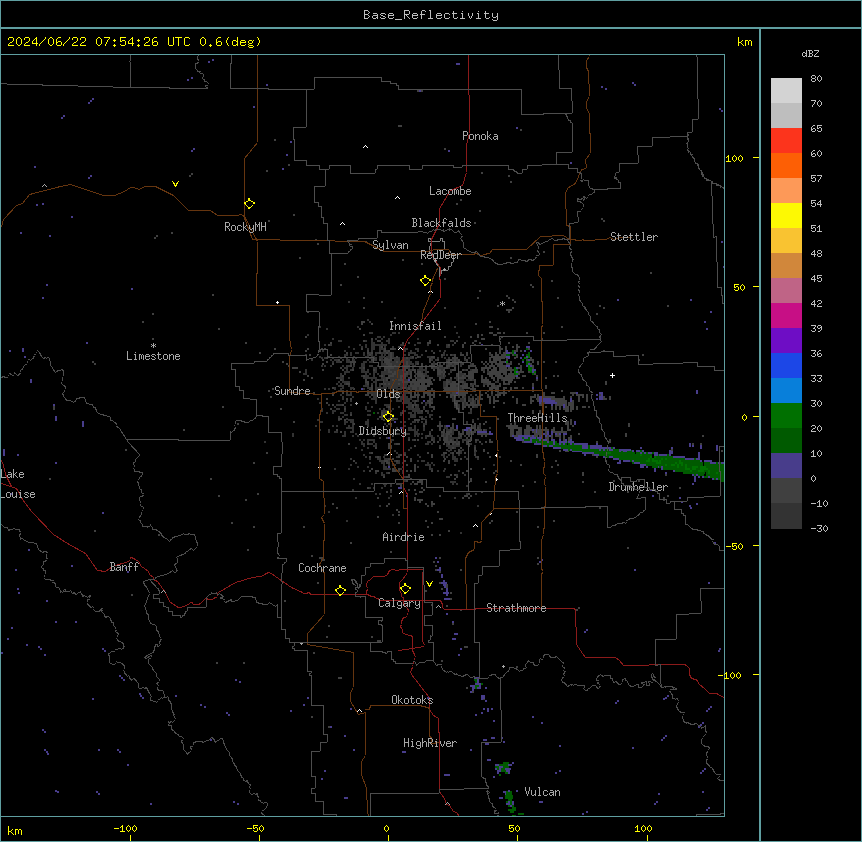Click the Banff label
Viewport: 862px width, 842px height.
coord(124,567)
